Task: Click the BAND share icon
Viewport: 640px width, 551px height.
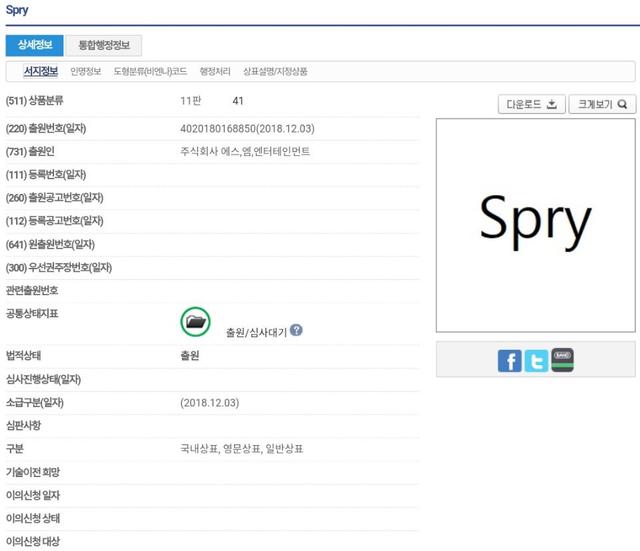Action: 562,361
